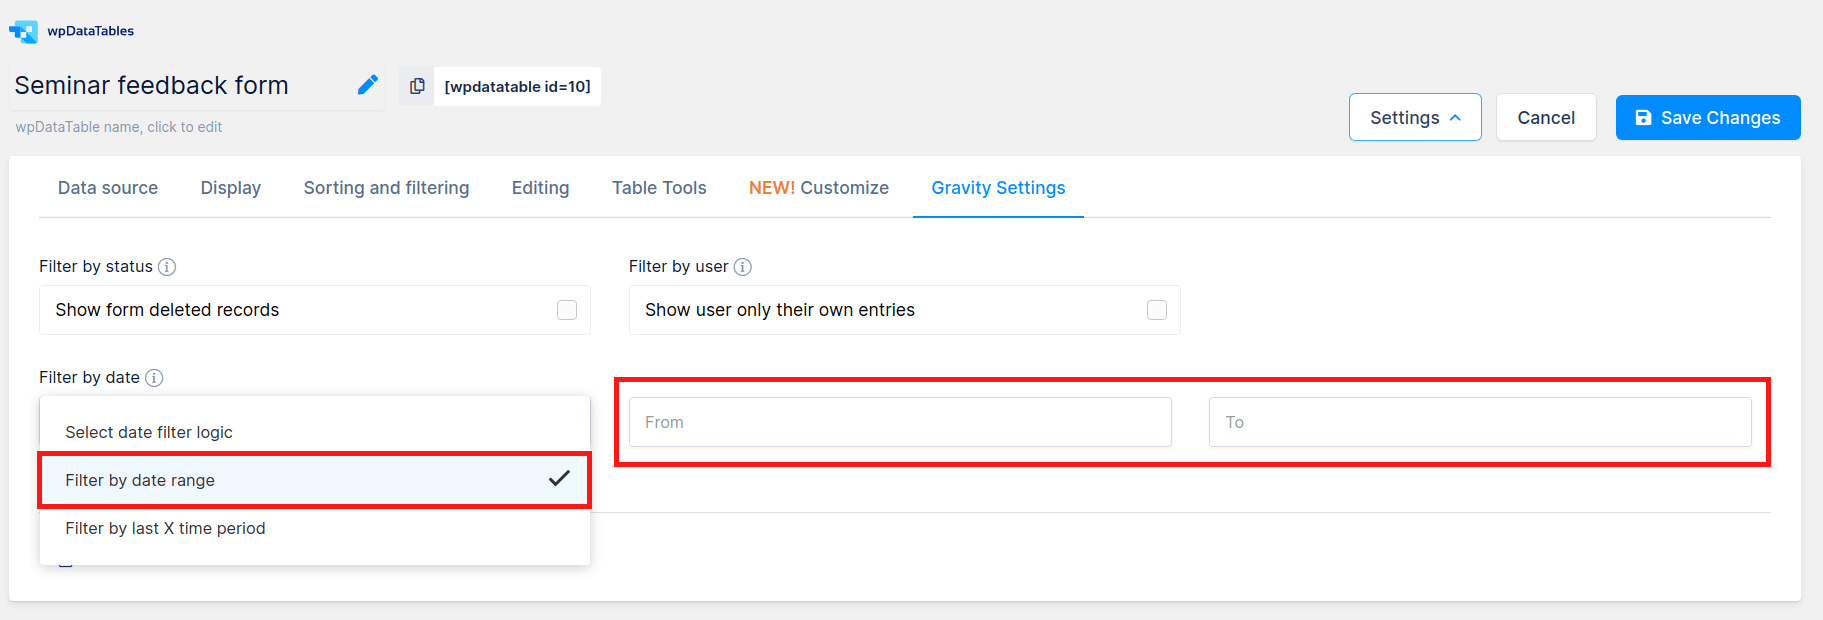The width and height of the screenshot is (1823, 620).
Task: Click the Cancel button
Action: pos(1546,118)
